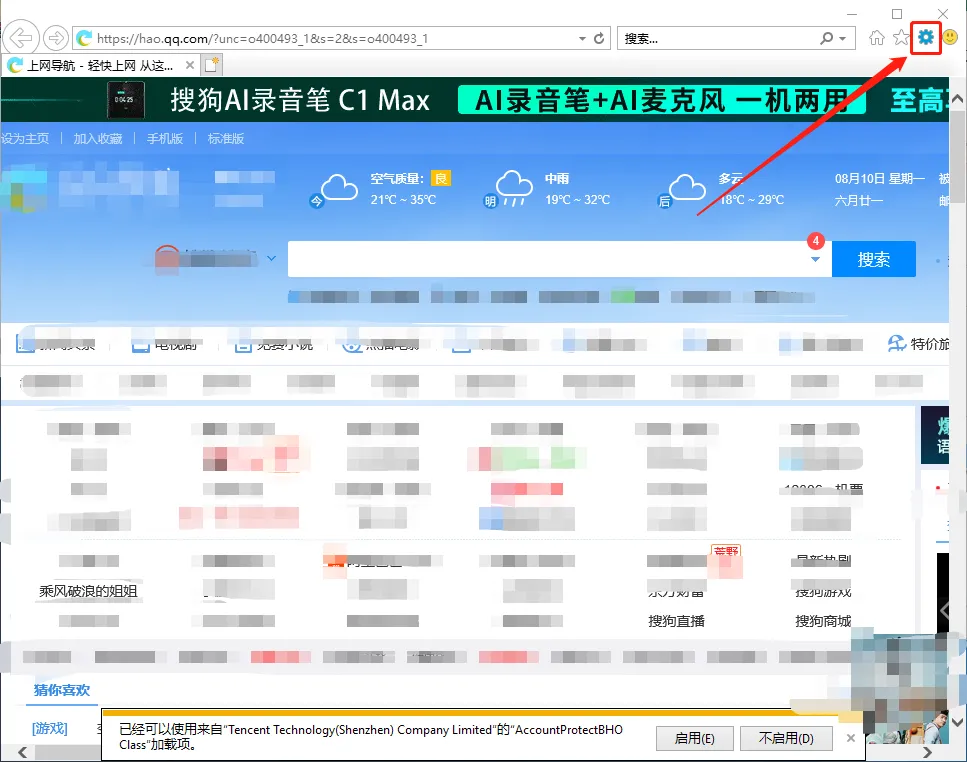This screenshot has width=967, height=762.
Task: Open the 搜狗AI录音笔 C1 Max banner ad
Action: pos(475,100)
